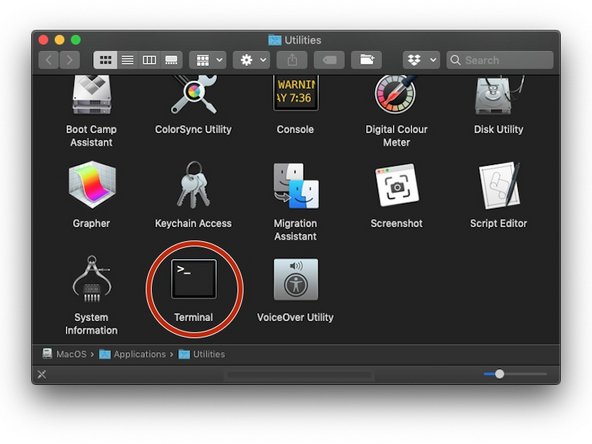Click the Script Editor label
592x444 pixels.
[499, 223]
